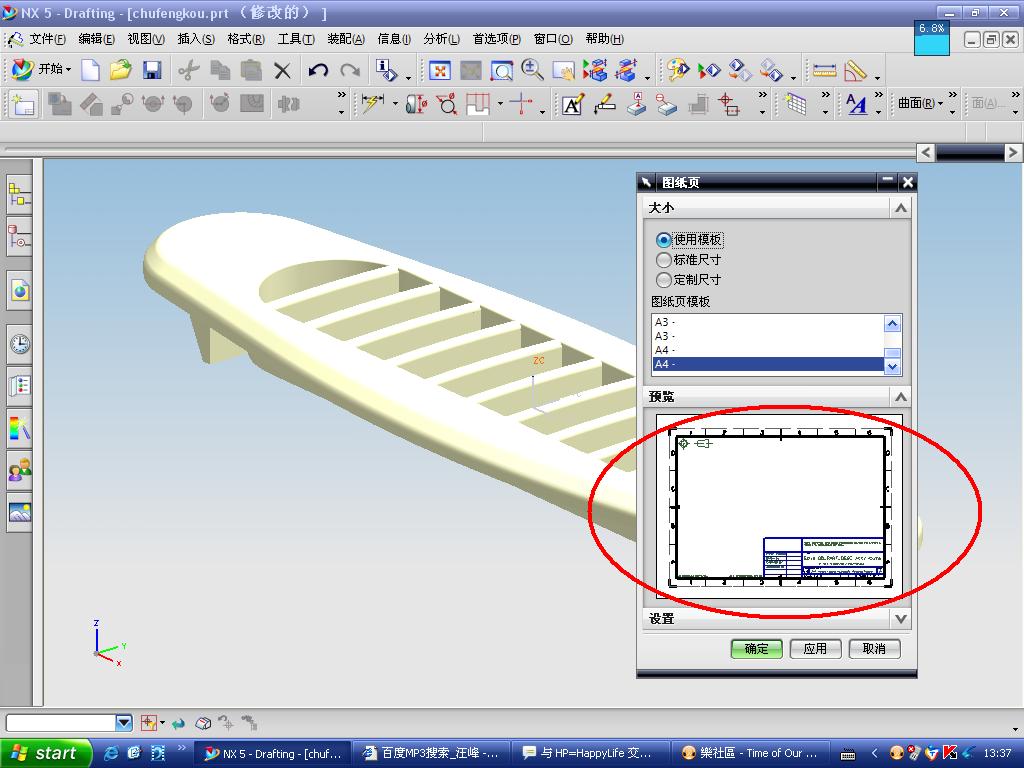Open the 装配(A) menu
1024x768 pixels.
346,39
